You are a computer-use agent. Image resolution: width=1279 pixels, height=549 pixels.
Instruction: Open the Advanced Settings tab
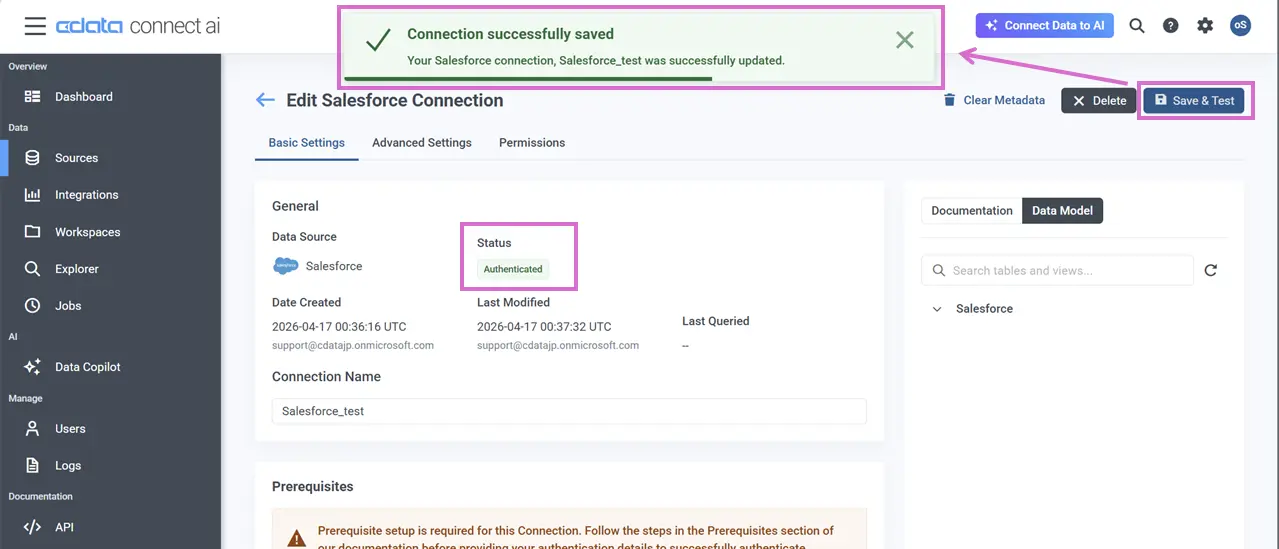click(421, 143)
